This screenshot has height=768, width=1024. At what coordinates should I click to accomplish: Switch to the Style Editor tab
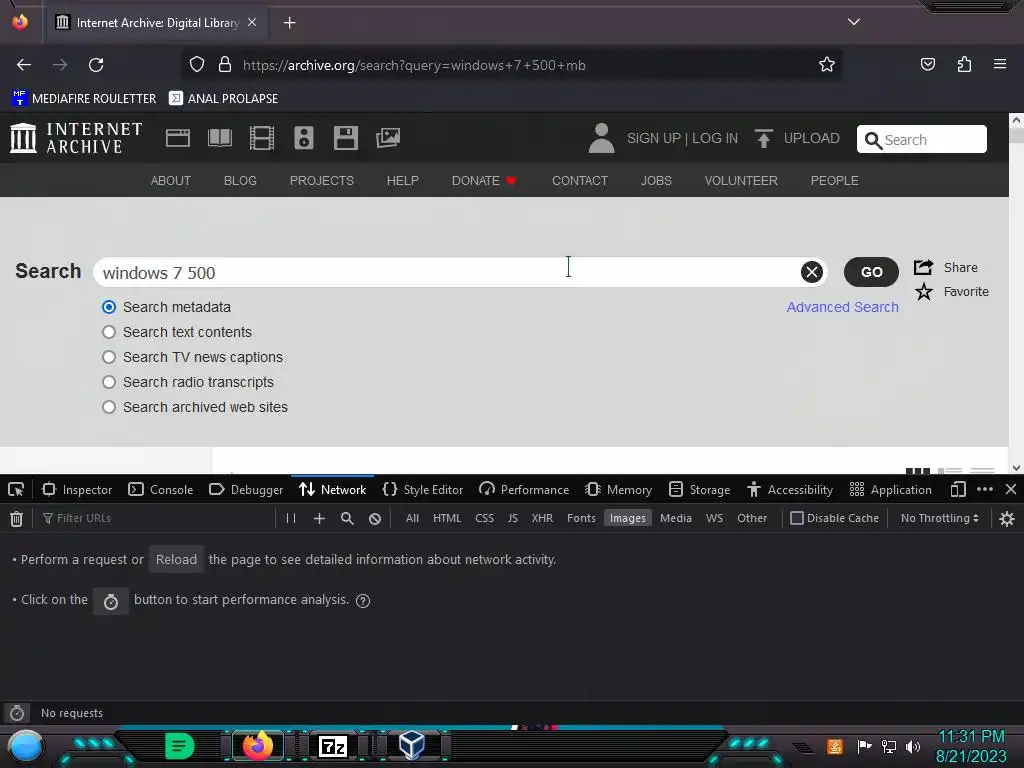click(423, 489)
